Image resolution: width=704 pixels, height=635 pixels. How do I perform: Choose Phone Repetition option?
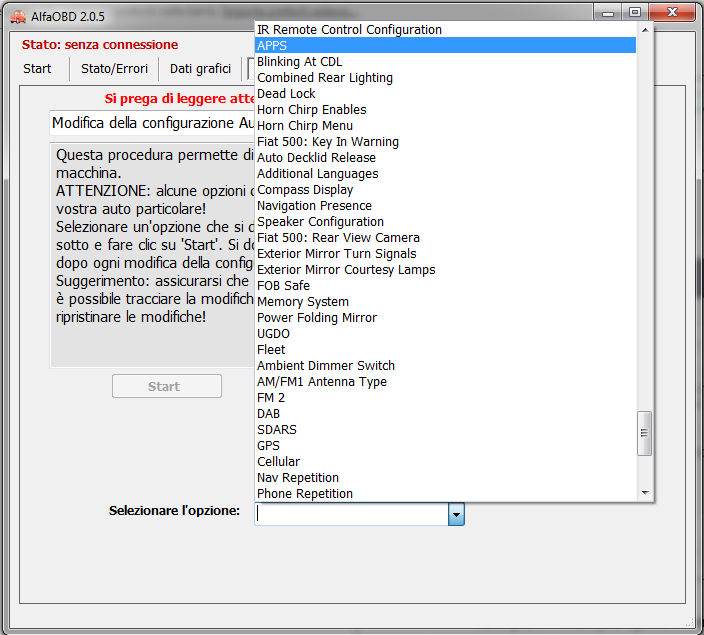tap(445, 494)
